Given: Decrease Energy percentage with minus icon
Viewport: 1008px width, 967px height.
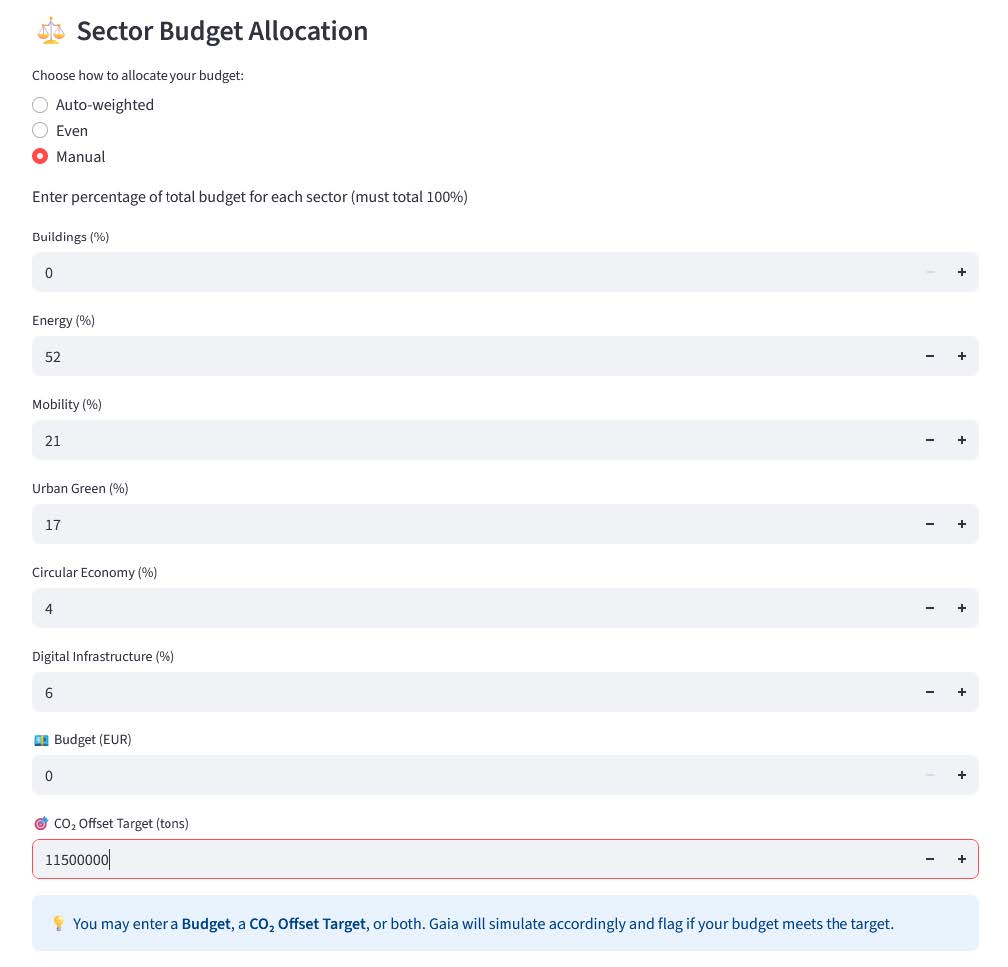Looking at the screenshot, I should coord(930,356).
